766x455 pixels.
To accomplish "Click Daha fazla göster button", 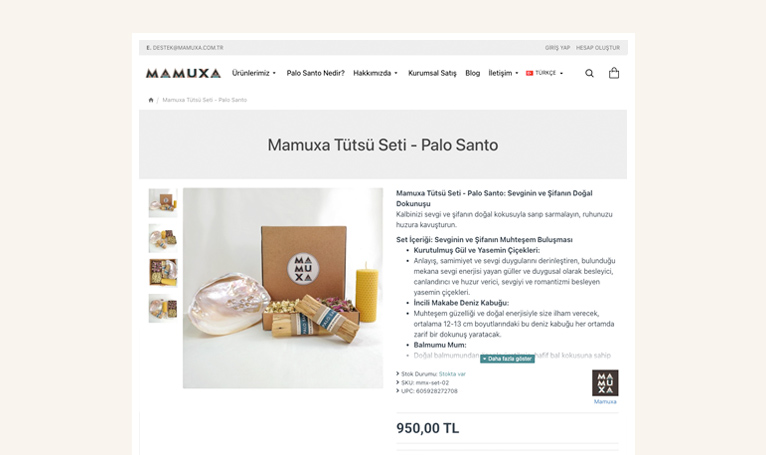I will pyautogui.click(x=507, y=359).
